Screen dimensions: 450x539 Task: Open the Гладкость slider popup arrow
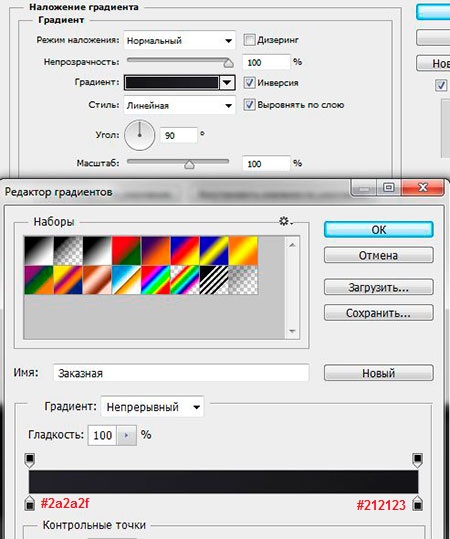coord(127,436)
